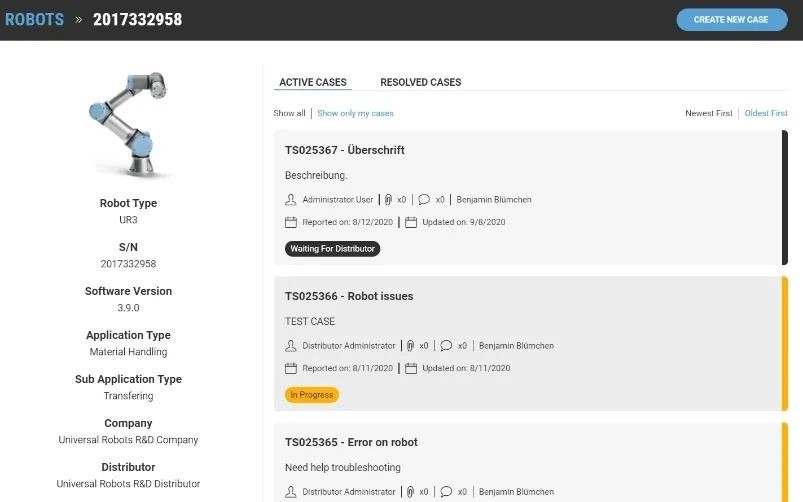Click the comment bubble icon in TS025367

(424, 200)
